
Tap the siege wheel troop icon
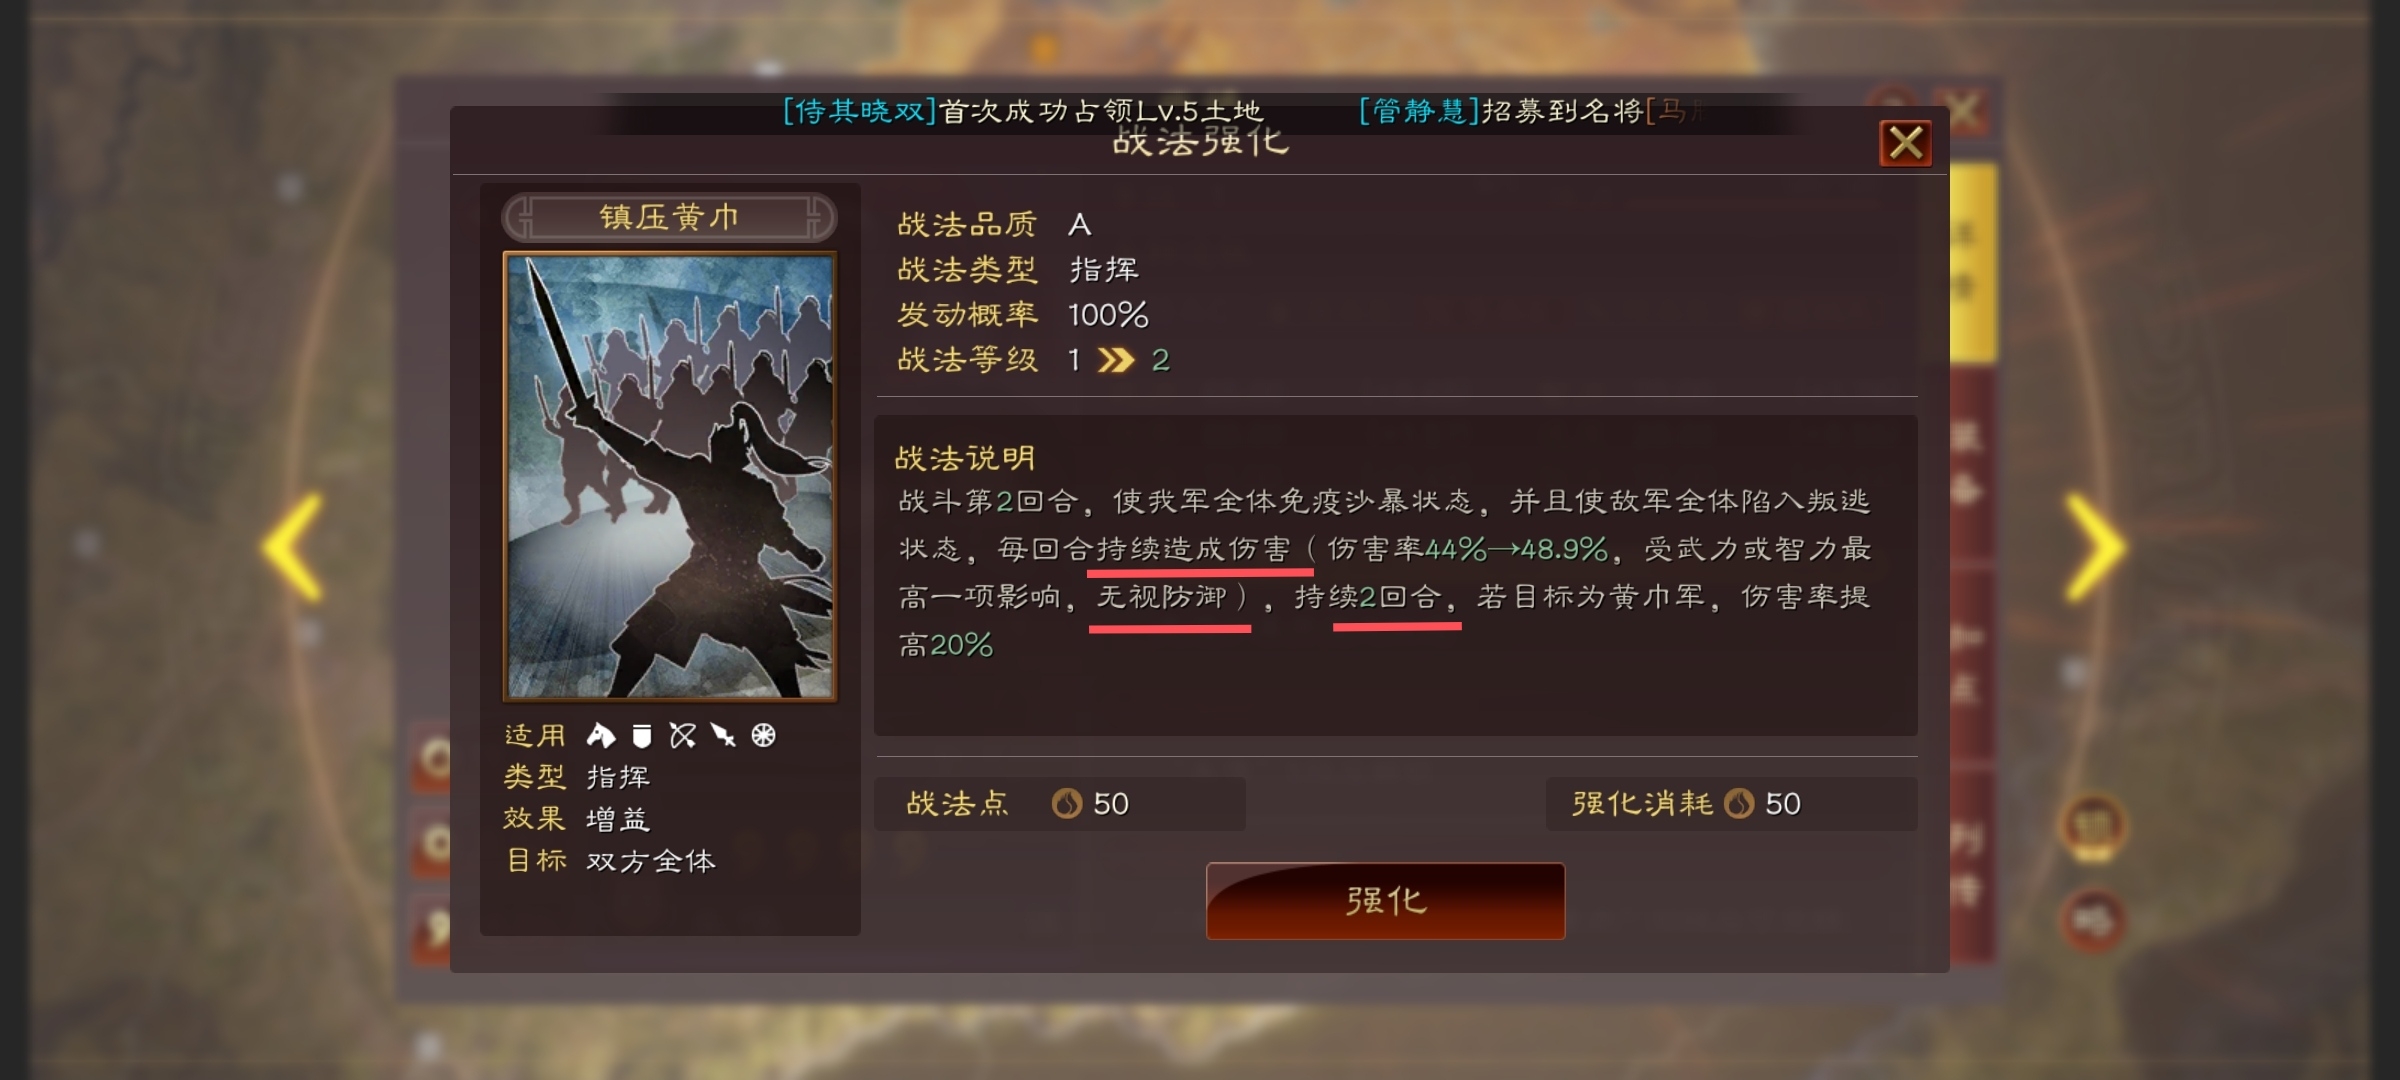763,736
